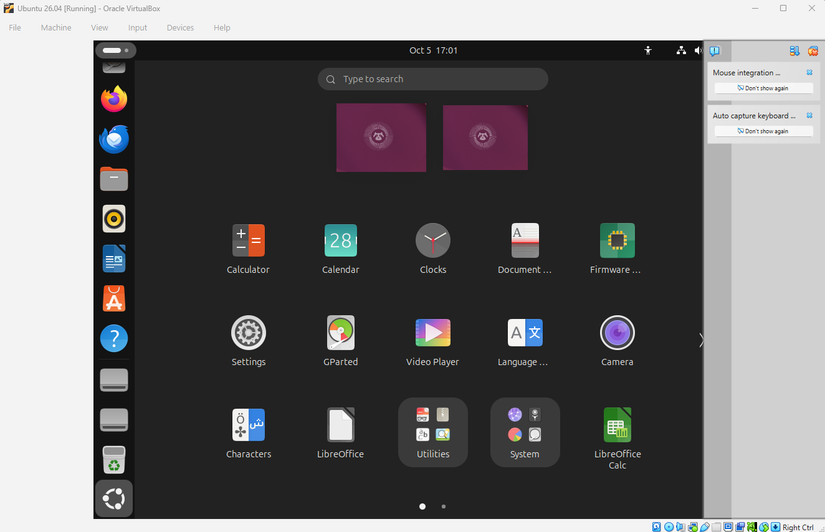The width and height of the screenshot is (825, 532).
Task: Click Don't show again under Mouse integration
Action: pyautogui.click(x=763, y=88)
